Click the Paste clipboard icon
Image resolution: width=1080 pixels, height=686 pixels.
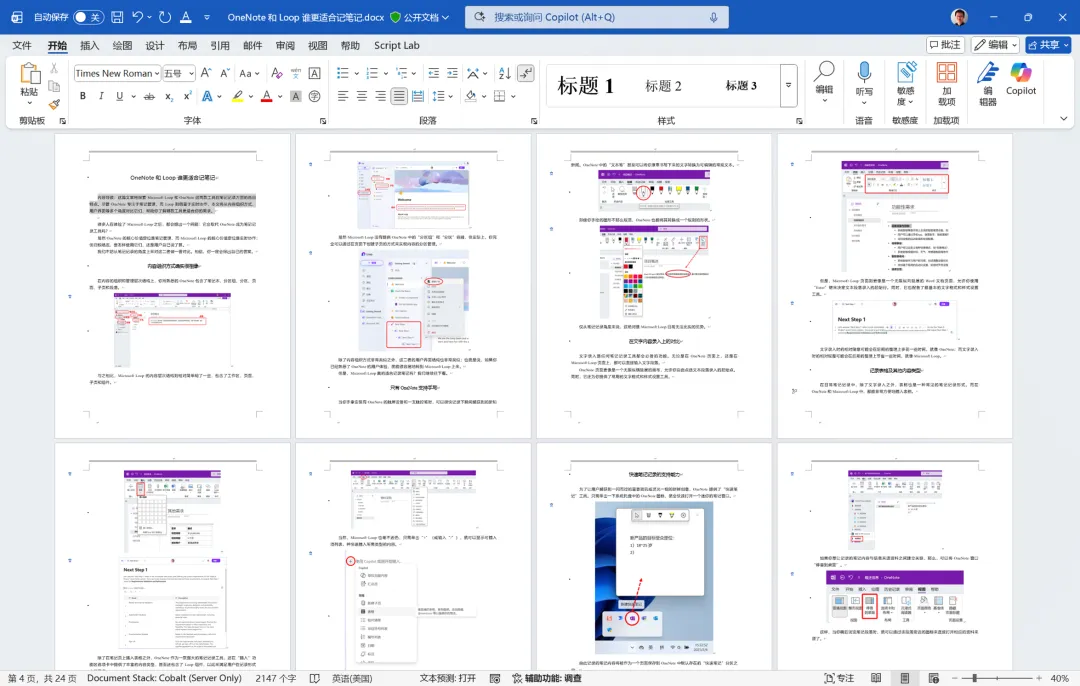(30, 74)
